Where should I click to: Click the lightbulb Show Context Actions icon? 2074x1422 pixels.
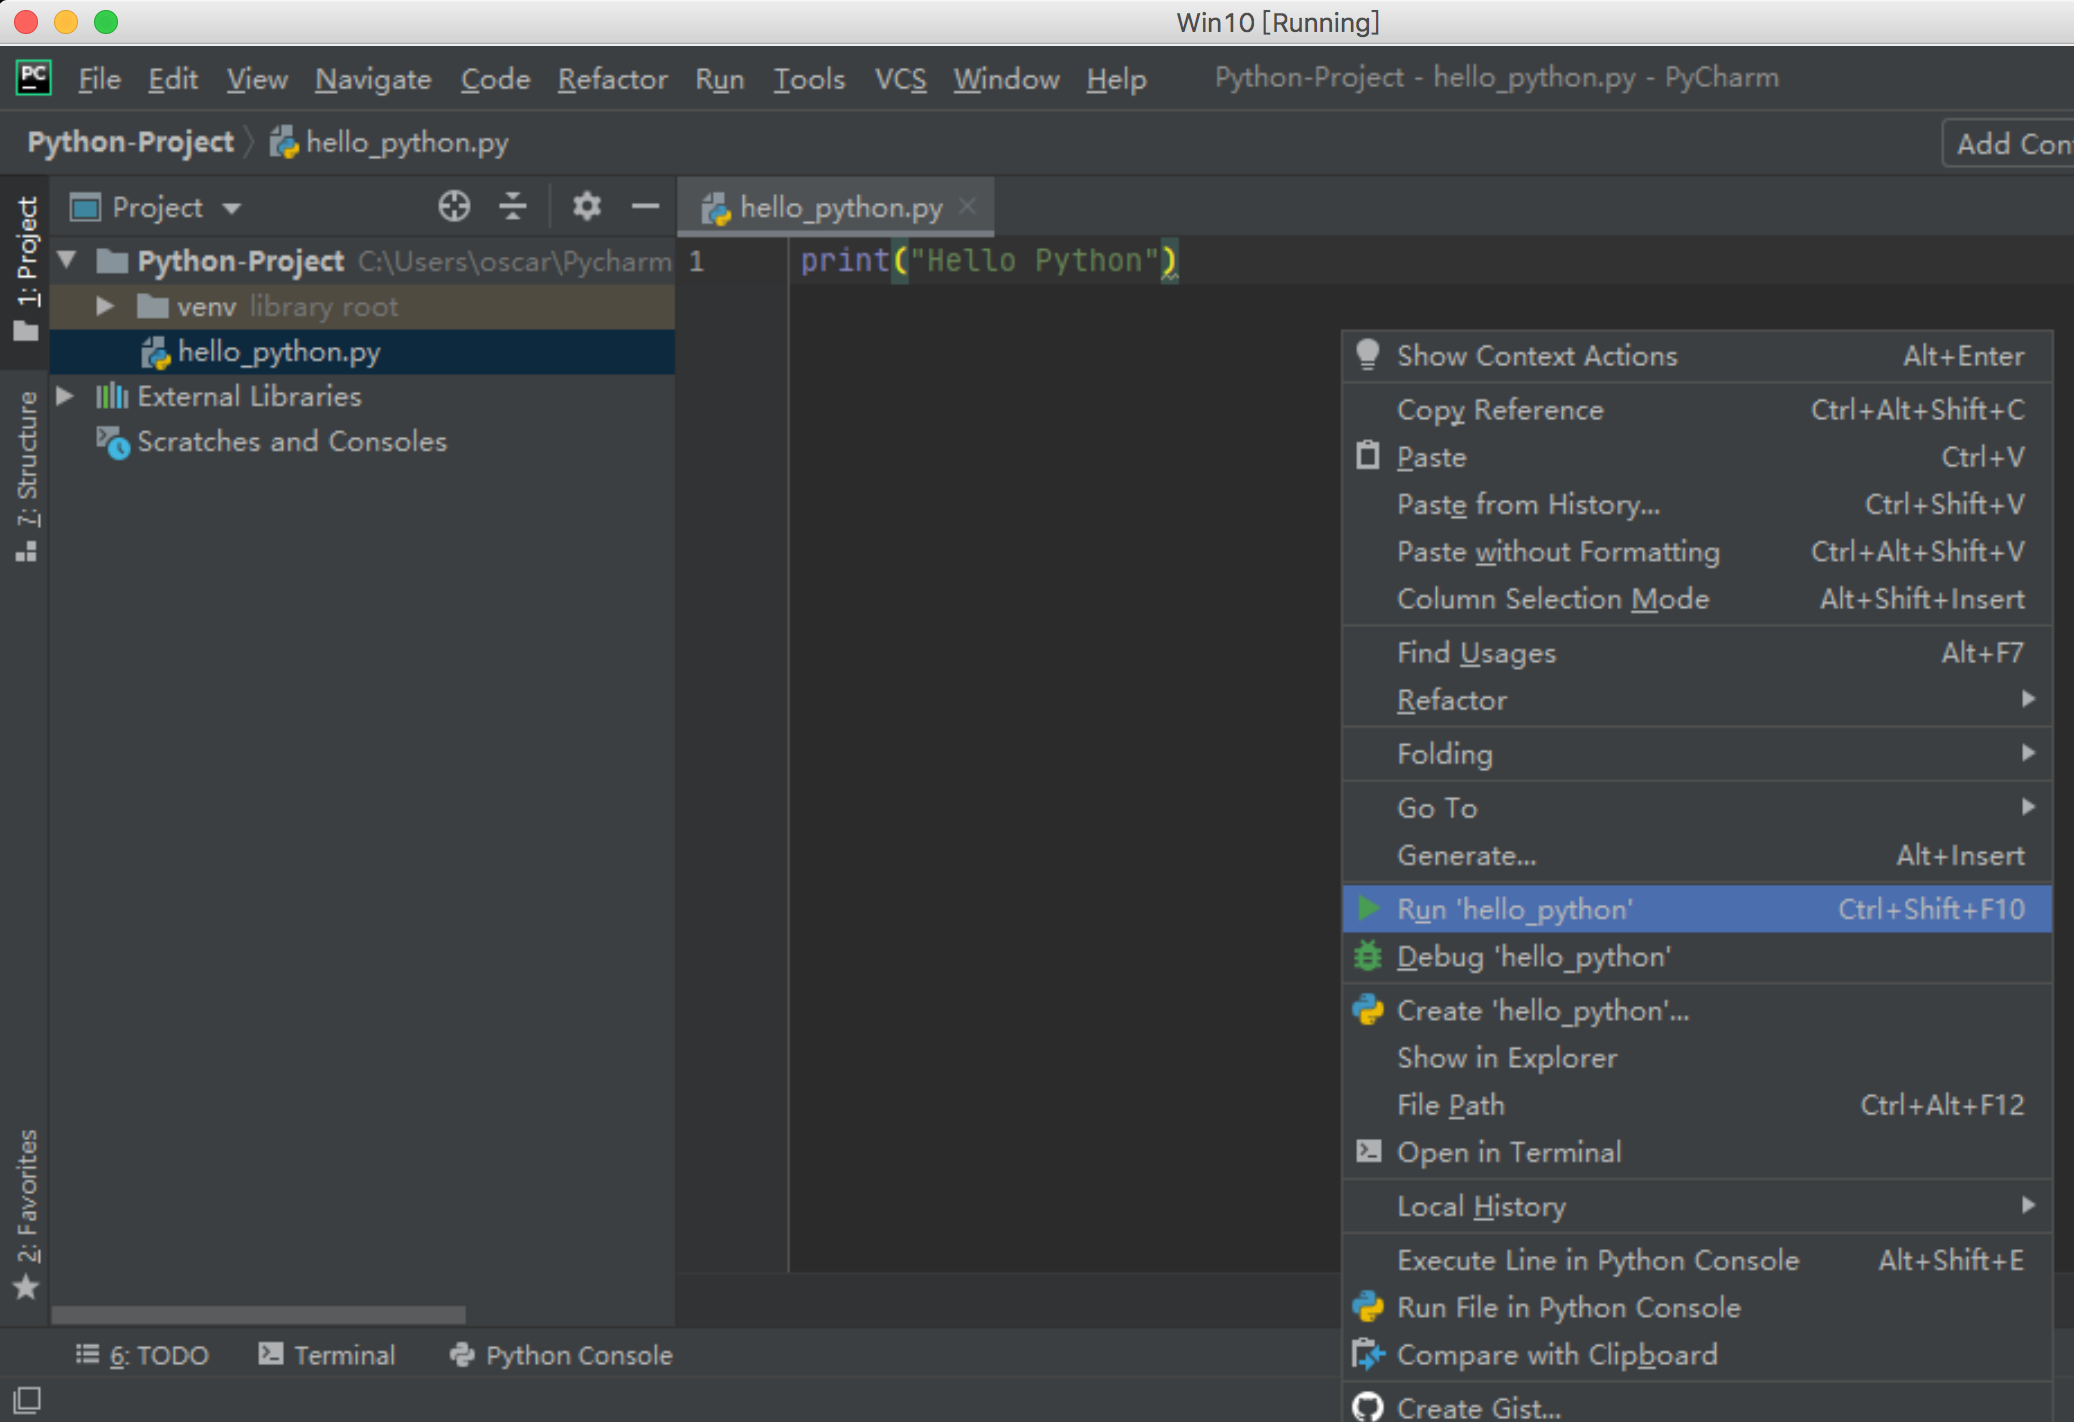1367,355
